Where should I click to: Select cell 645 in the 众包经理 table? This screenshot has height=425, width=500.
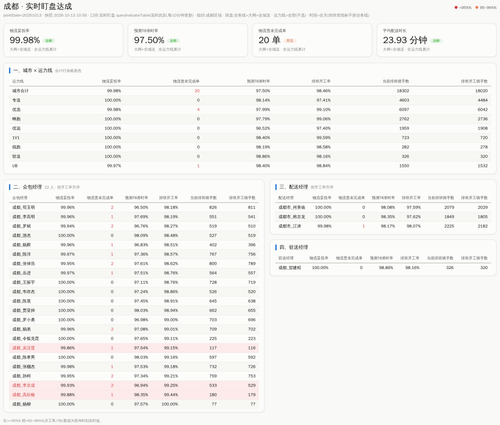213,301
